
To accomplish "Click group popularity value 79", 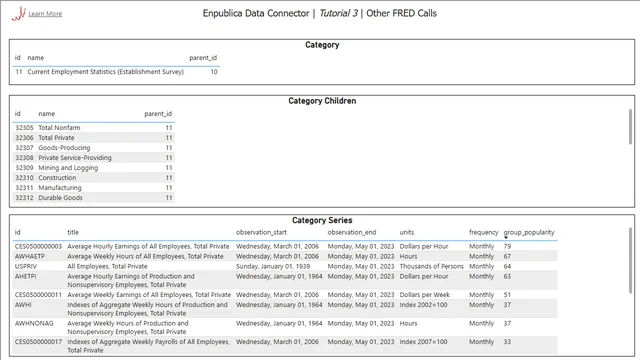I will click(507, 247).
